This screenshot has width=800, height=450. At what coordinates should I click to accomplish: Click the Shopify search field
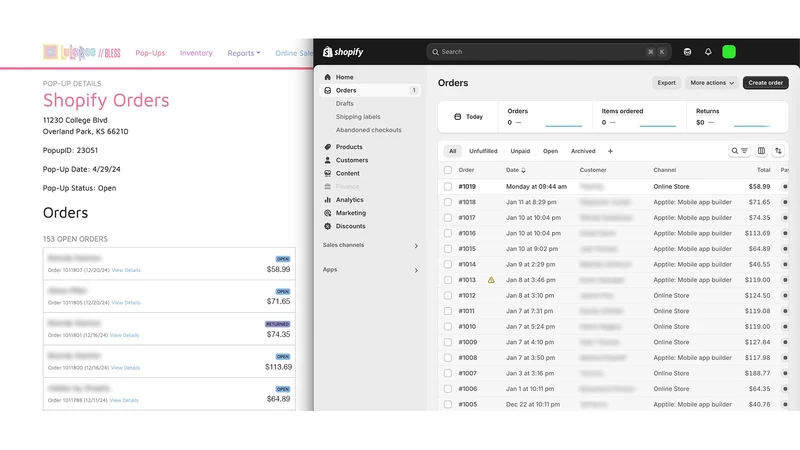[548, 52]
